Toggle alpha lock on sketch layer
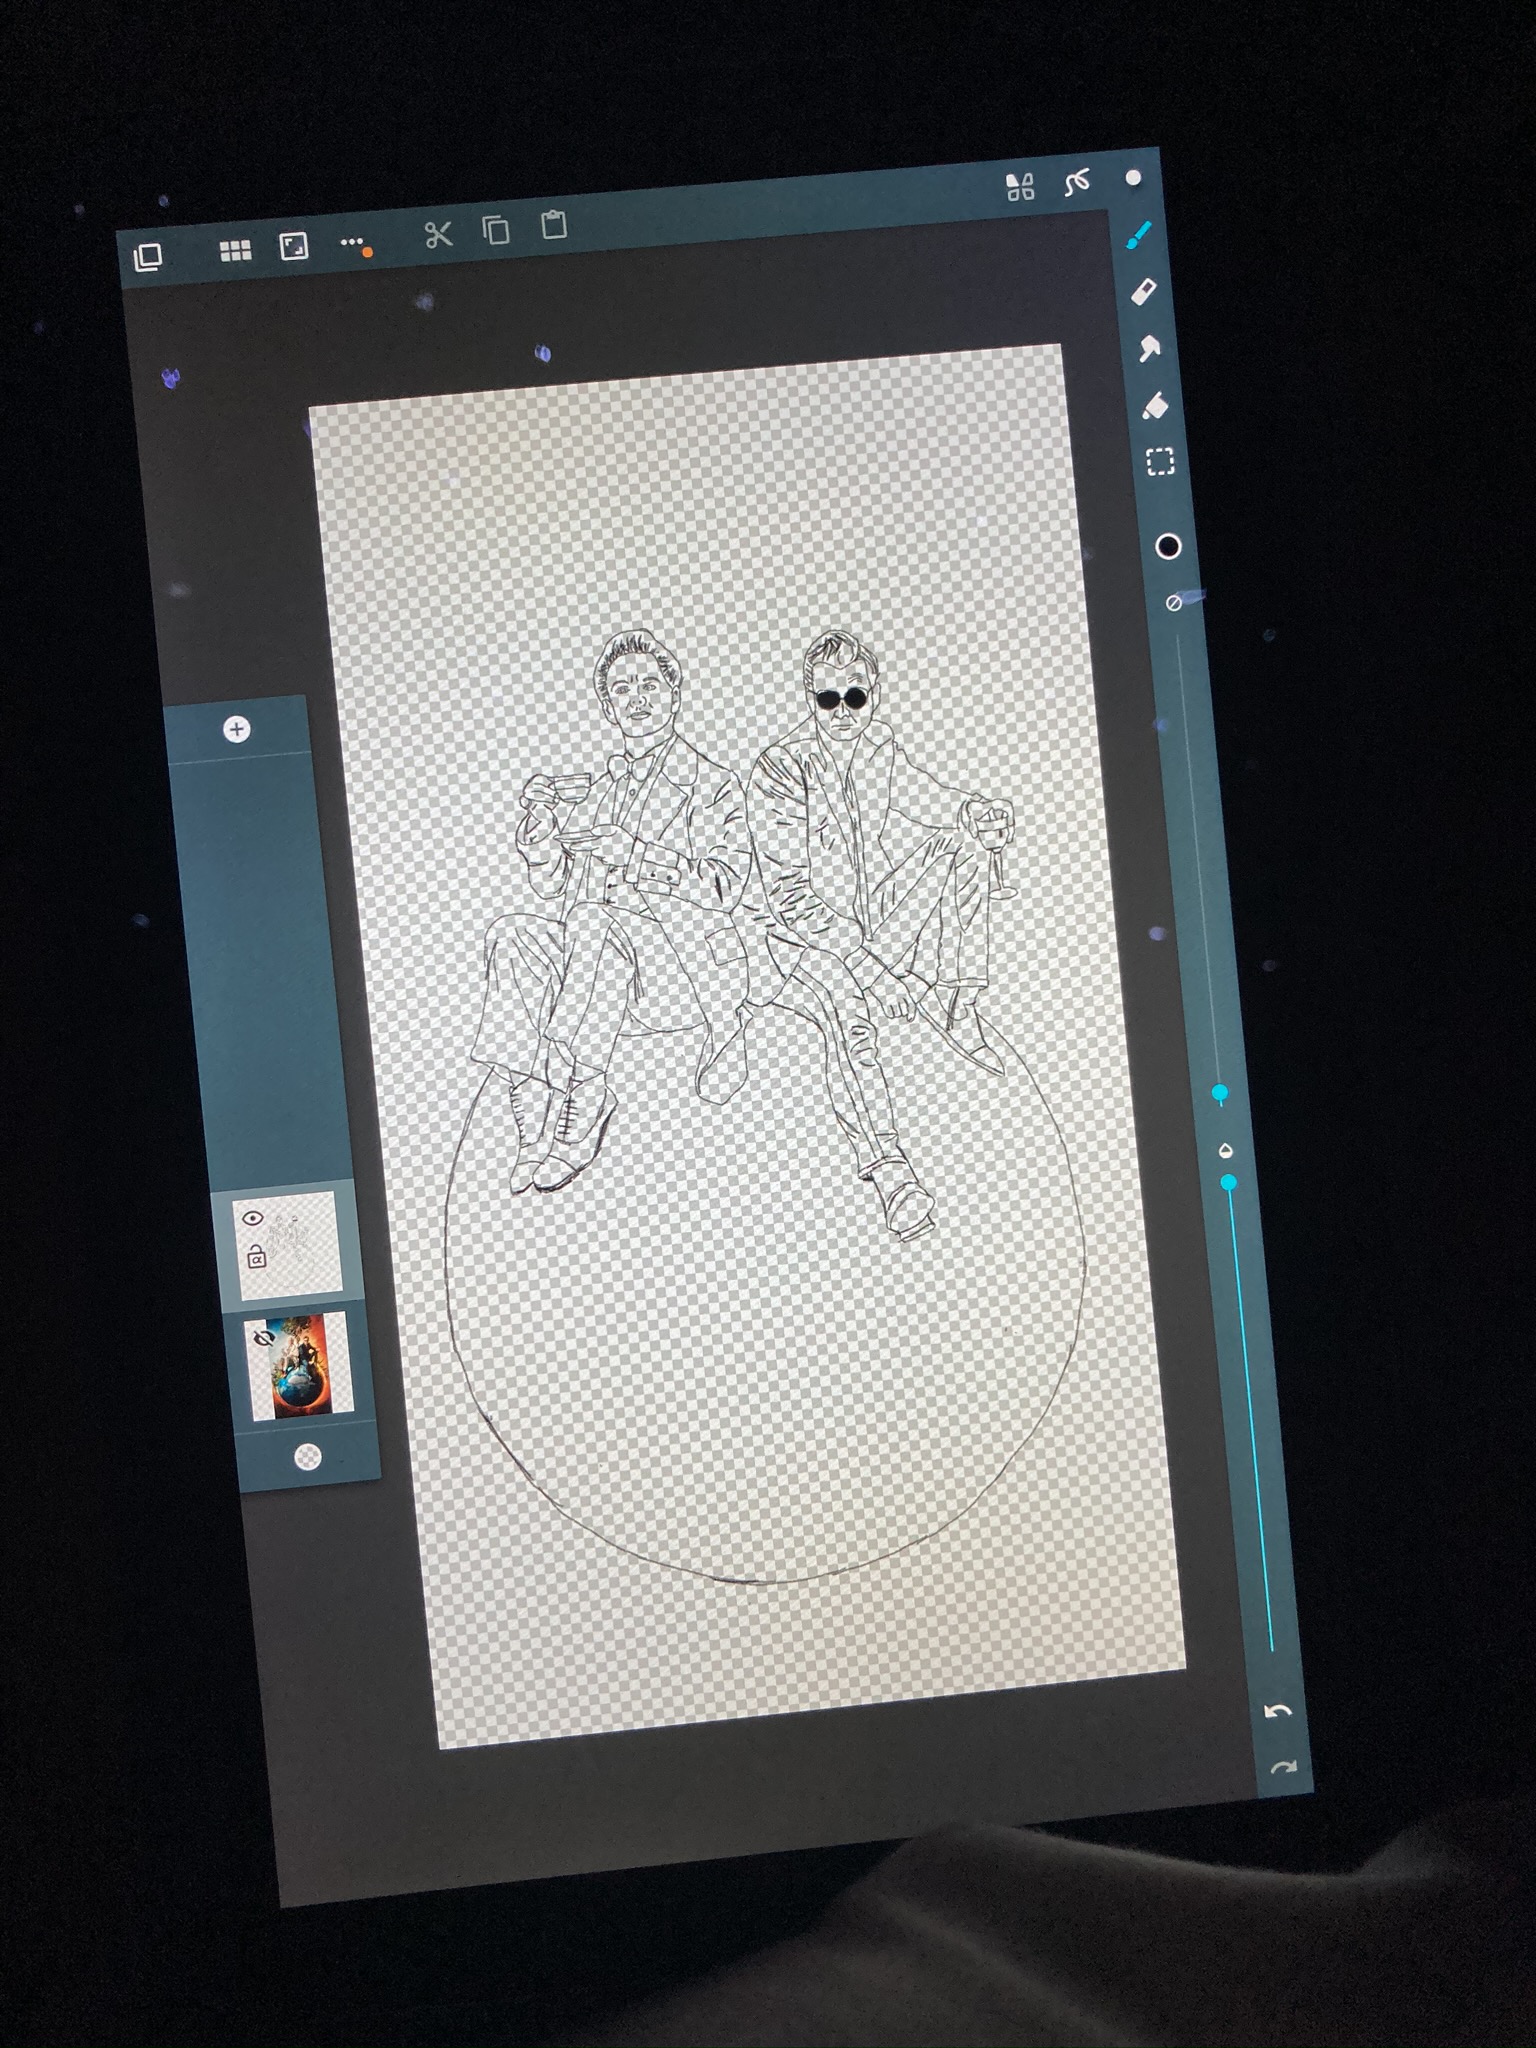 [256, 1257]
